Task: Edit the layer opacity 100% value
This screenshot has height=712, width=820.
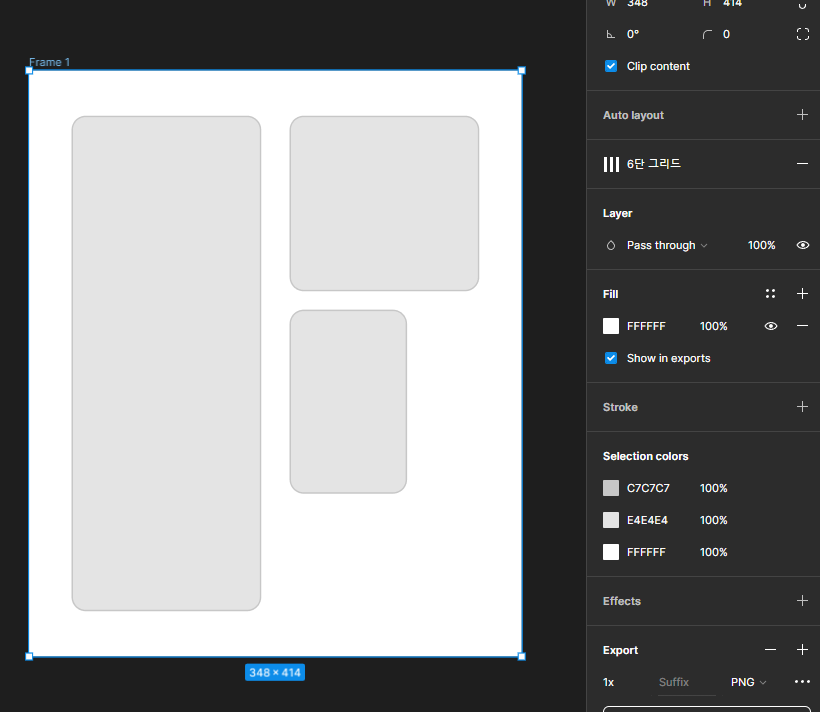Action: click(x=761, y=245)
